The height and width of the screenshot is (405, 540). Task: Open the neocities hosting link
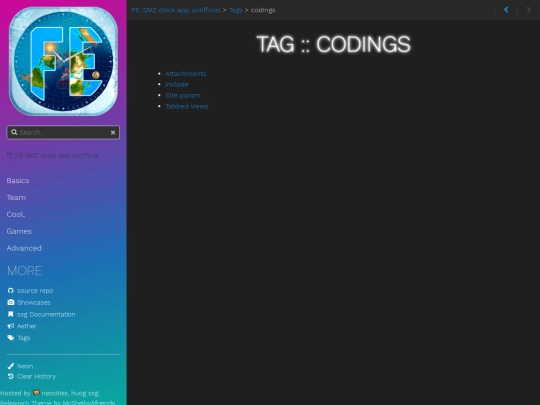point(55,393)
